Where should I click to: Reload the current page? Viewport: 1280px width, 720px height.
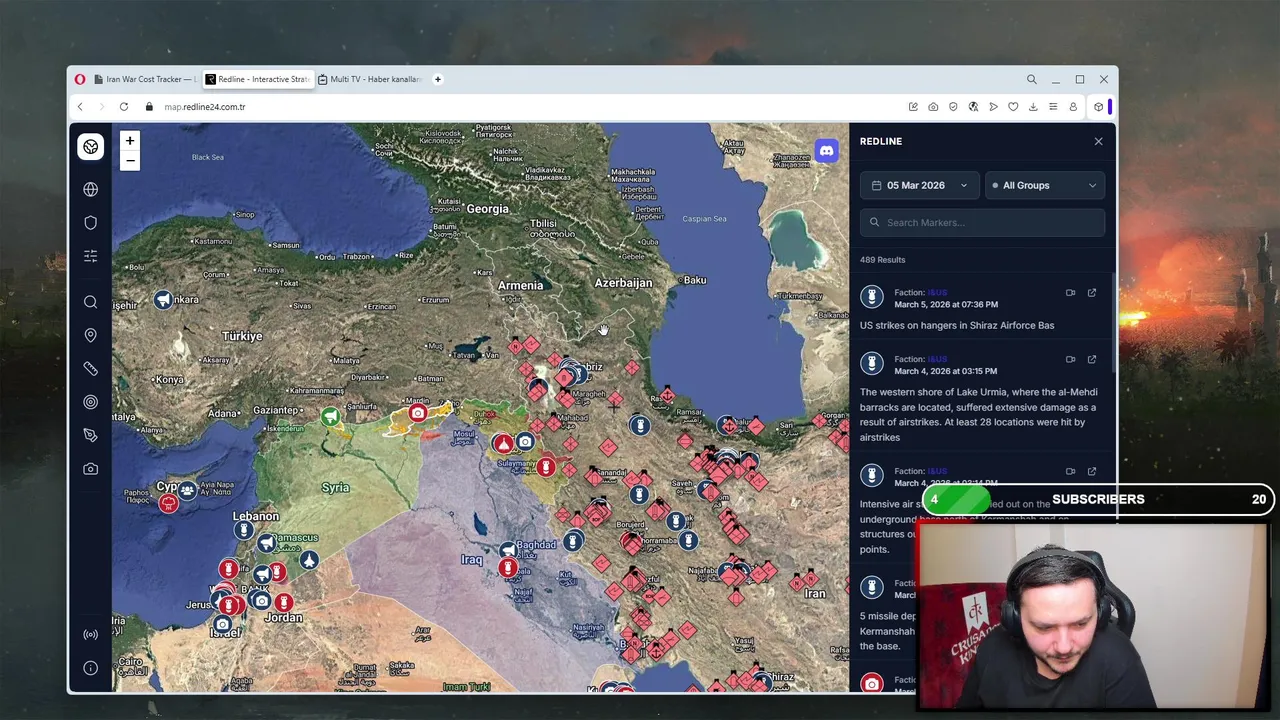pyautogui.click(x=124, y=107)
